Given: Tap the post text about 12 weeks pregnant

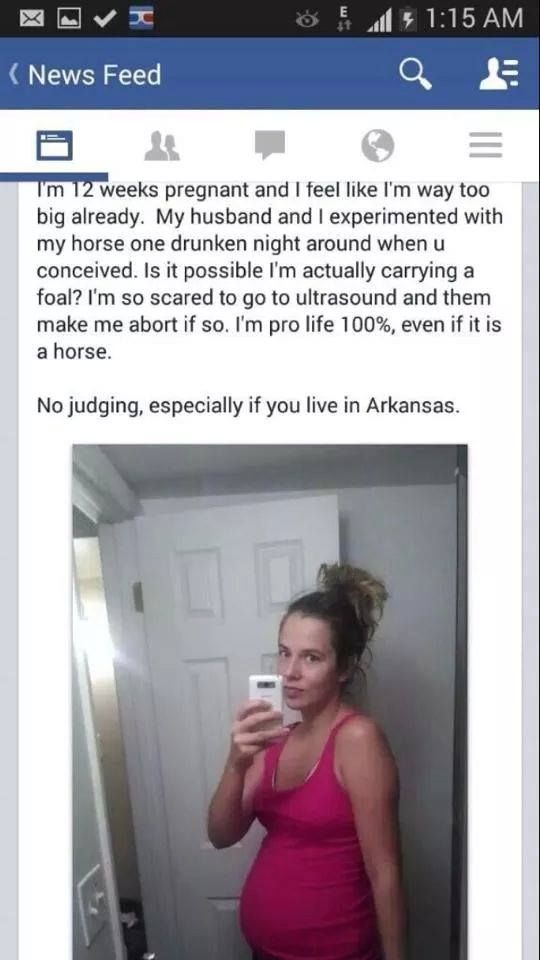Looking at the screenshot, I should point(270,271).
